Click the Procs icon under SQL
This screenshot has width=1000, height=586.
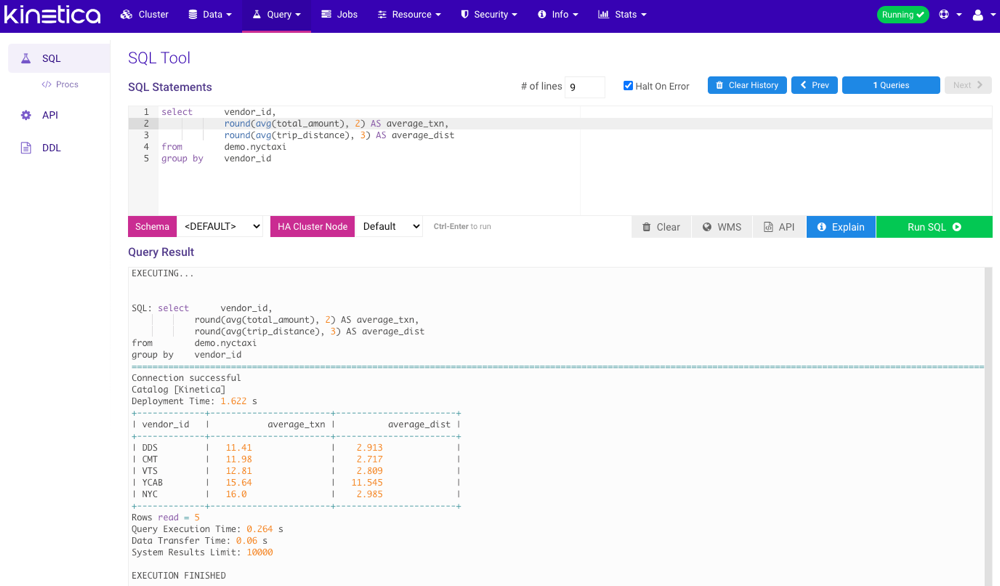[x=47, y=84]
